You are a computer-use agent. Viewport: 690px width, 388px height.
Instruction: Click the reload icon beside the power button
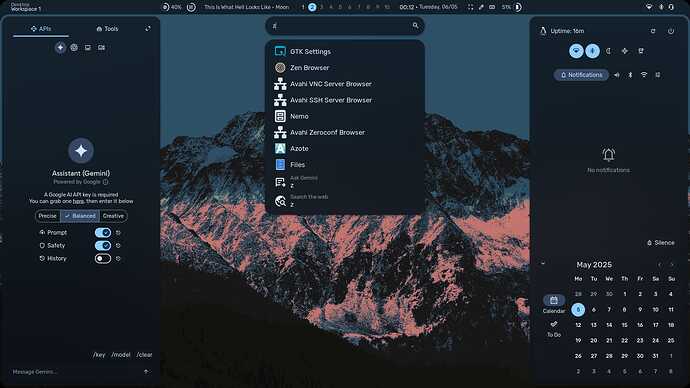coord(653,31)
